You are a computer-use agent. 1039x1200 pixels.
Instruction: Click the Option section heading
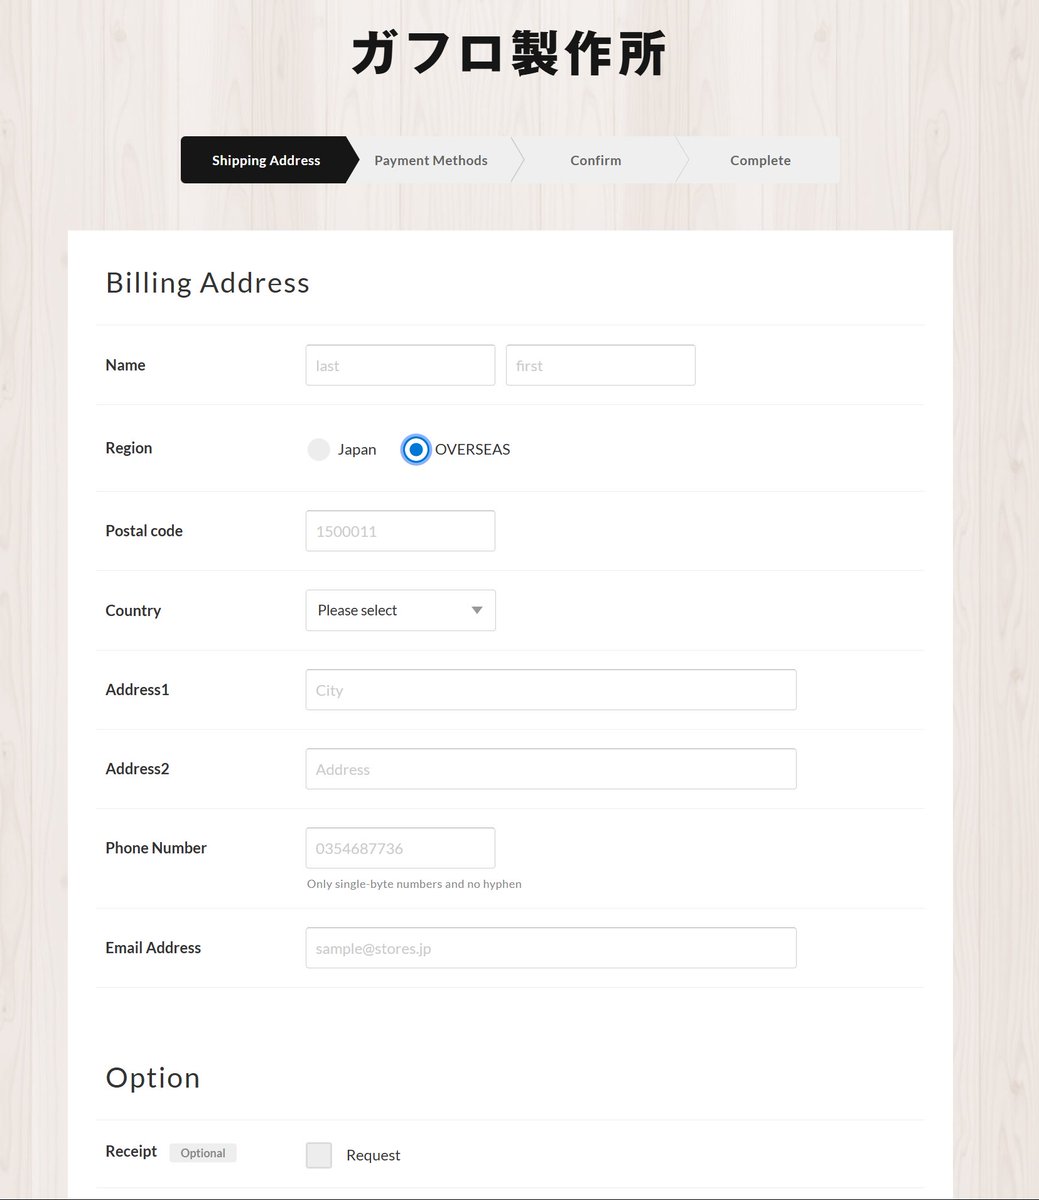pos(153,1078)
